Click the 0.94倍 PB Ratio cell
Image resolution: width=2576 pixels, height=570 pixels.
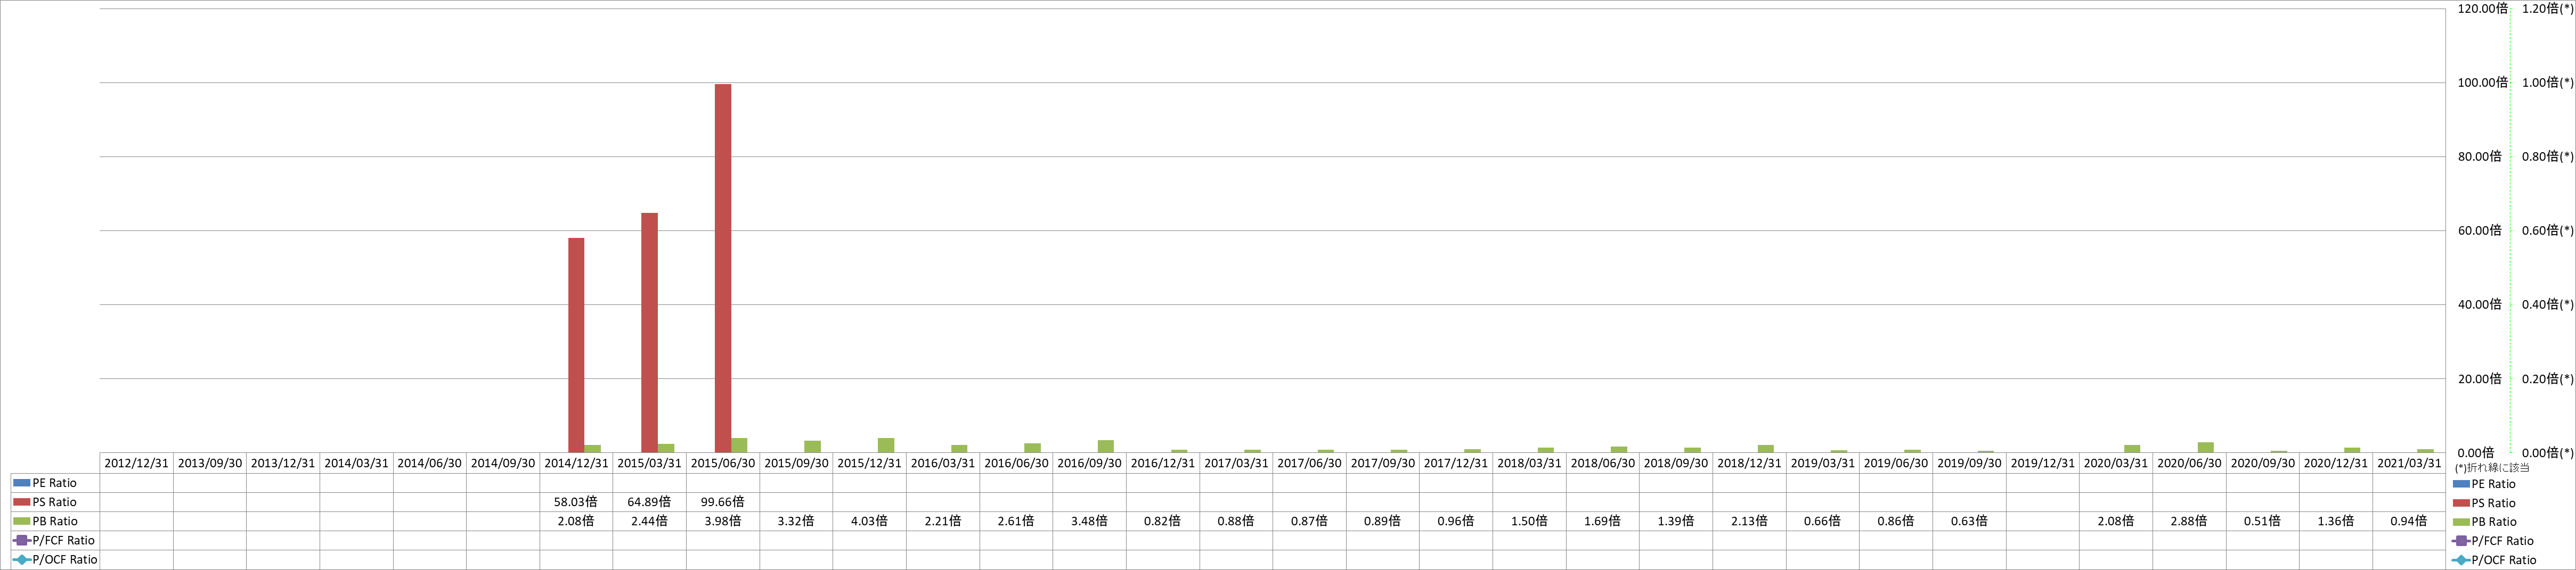coord(2409,521)
